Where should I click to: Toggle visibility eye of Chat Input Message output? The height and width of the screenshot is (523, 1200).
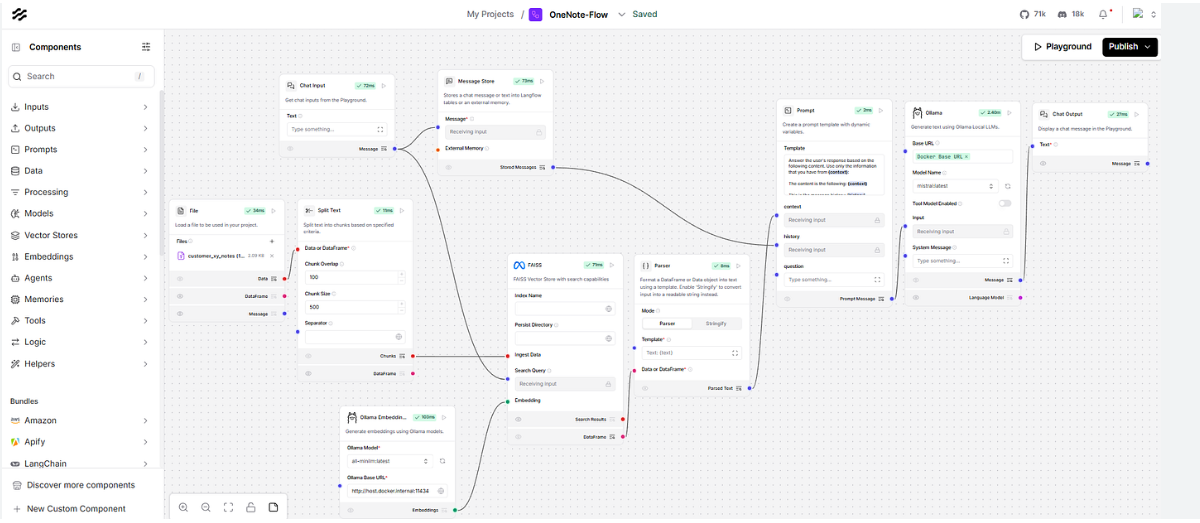pos(291,148)
